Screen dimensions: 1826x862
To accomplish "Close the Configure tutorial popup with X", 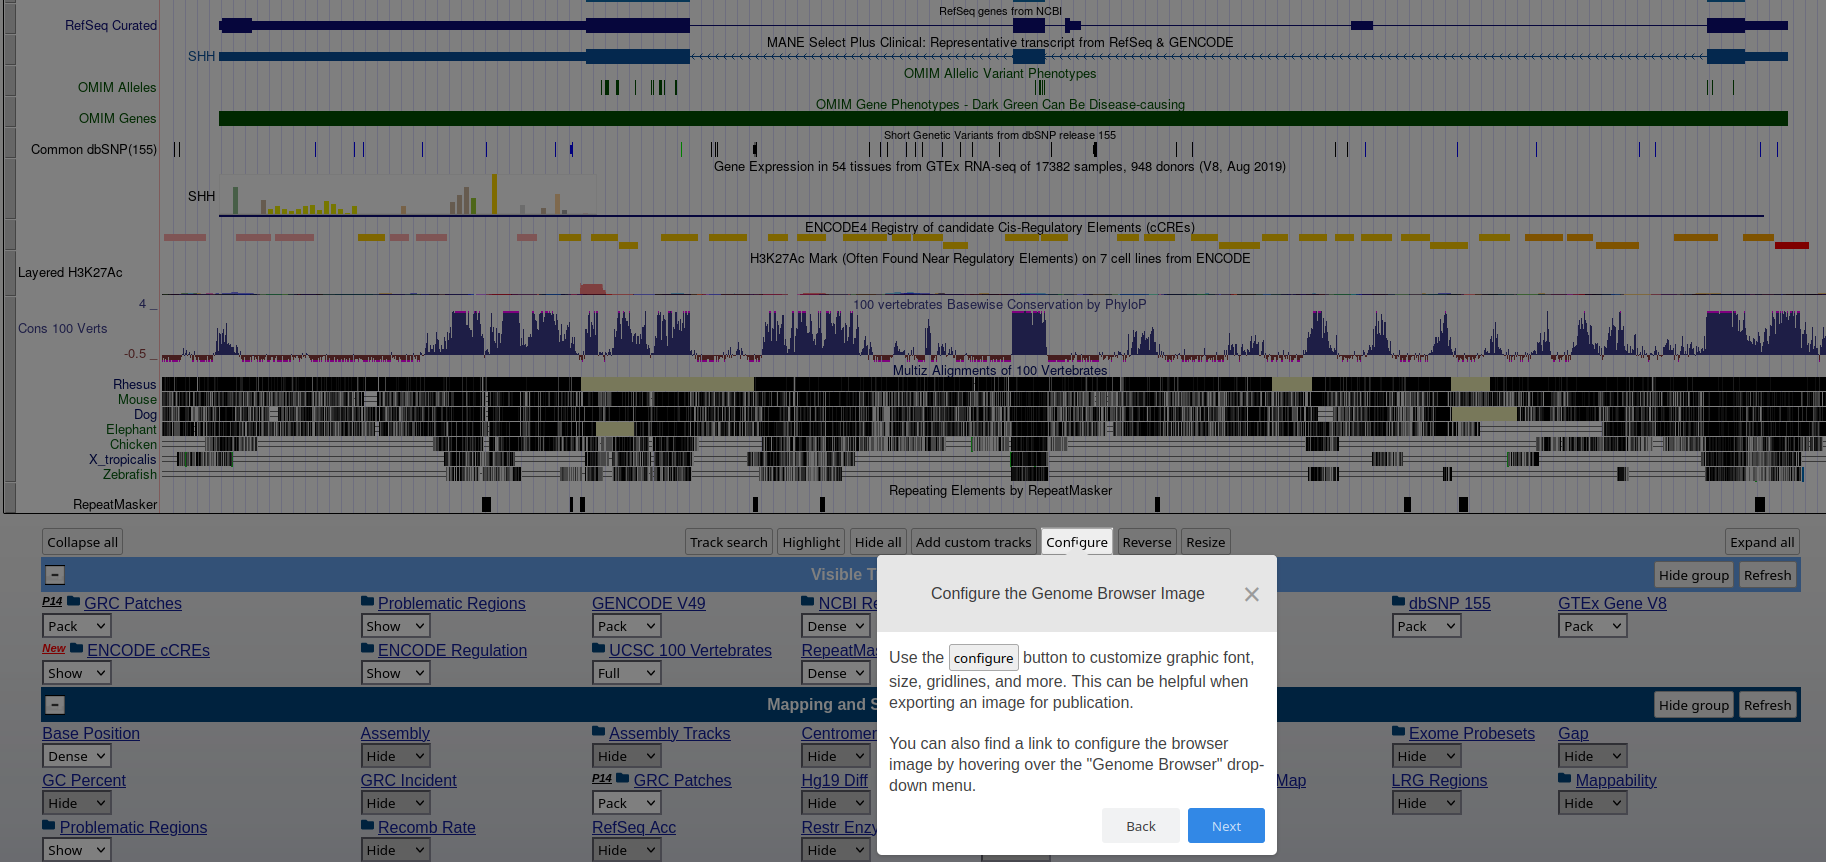I will 1251,594.
